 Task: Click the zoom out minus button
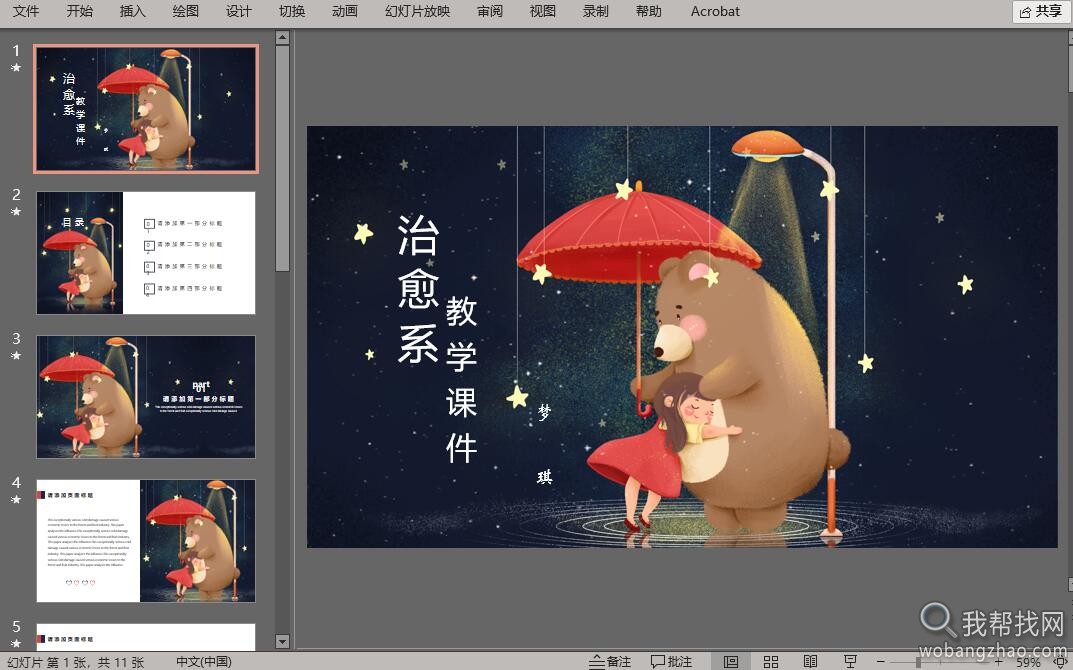pyautogui.click(x=881, y=662)
